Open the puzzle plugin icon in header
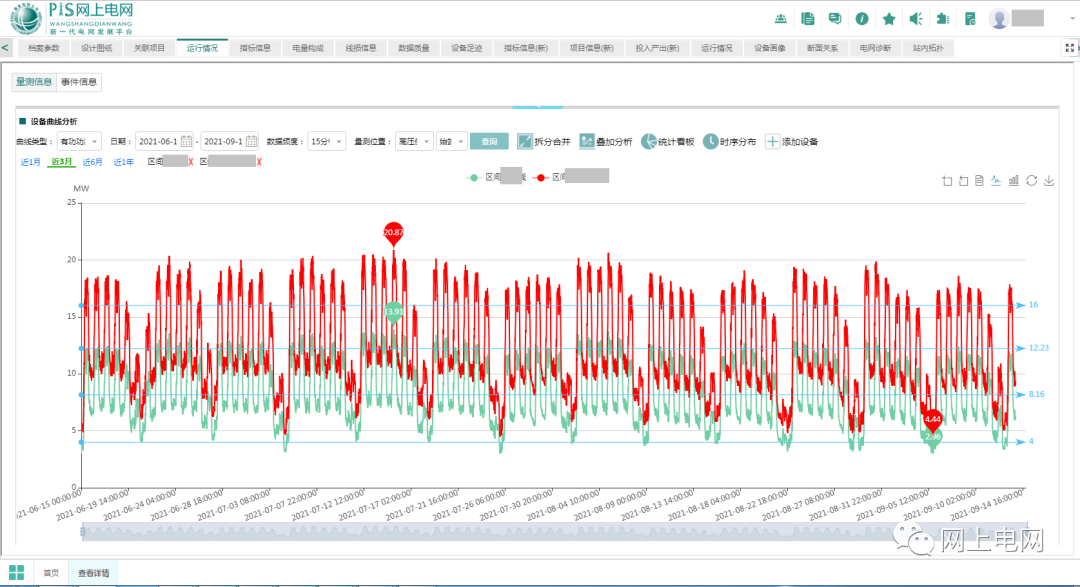The width and height of the screenshot is (1080, 587). click(x=943, y=19)
